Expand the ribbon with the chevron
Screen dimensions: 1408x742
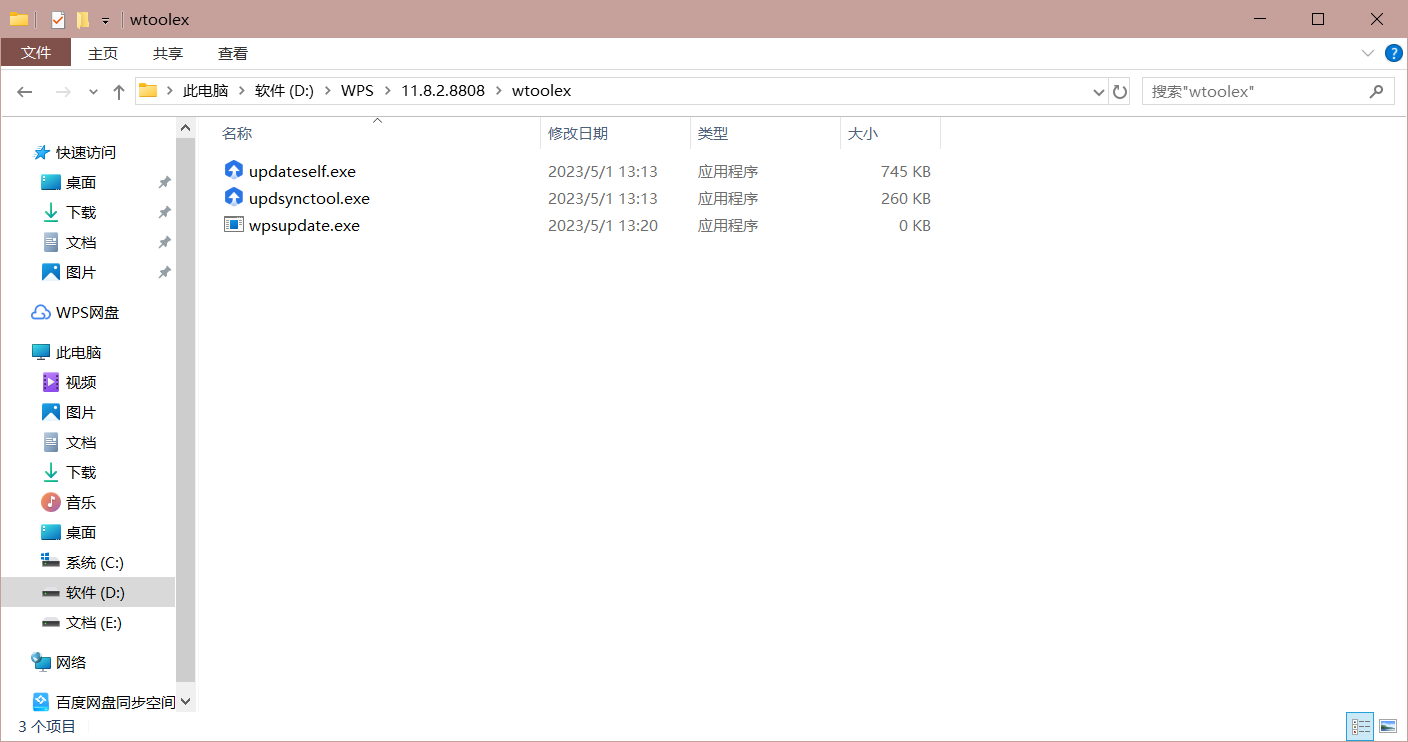(x=1368, y=53)
